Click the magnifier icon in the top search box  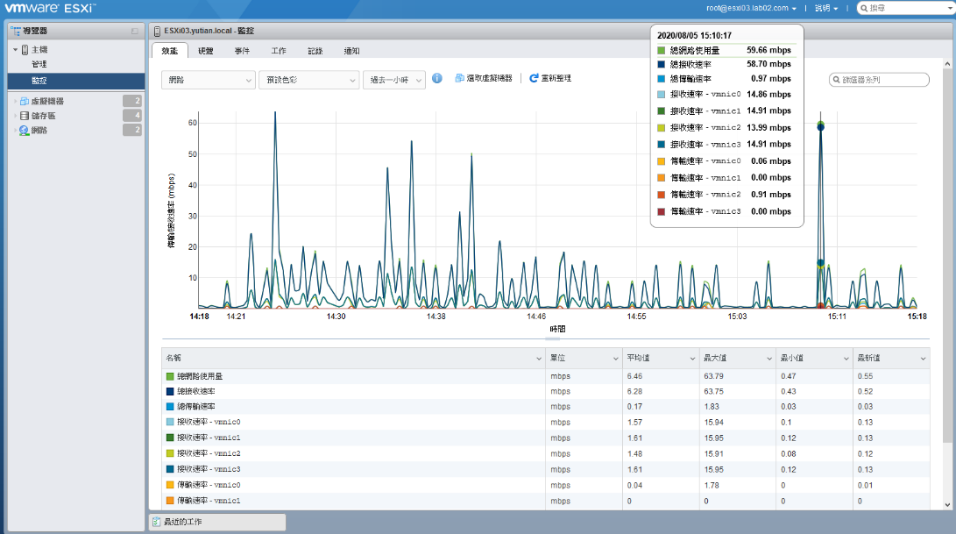[x=864, y=8]
